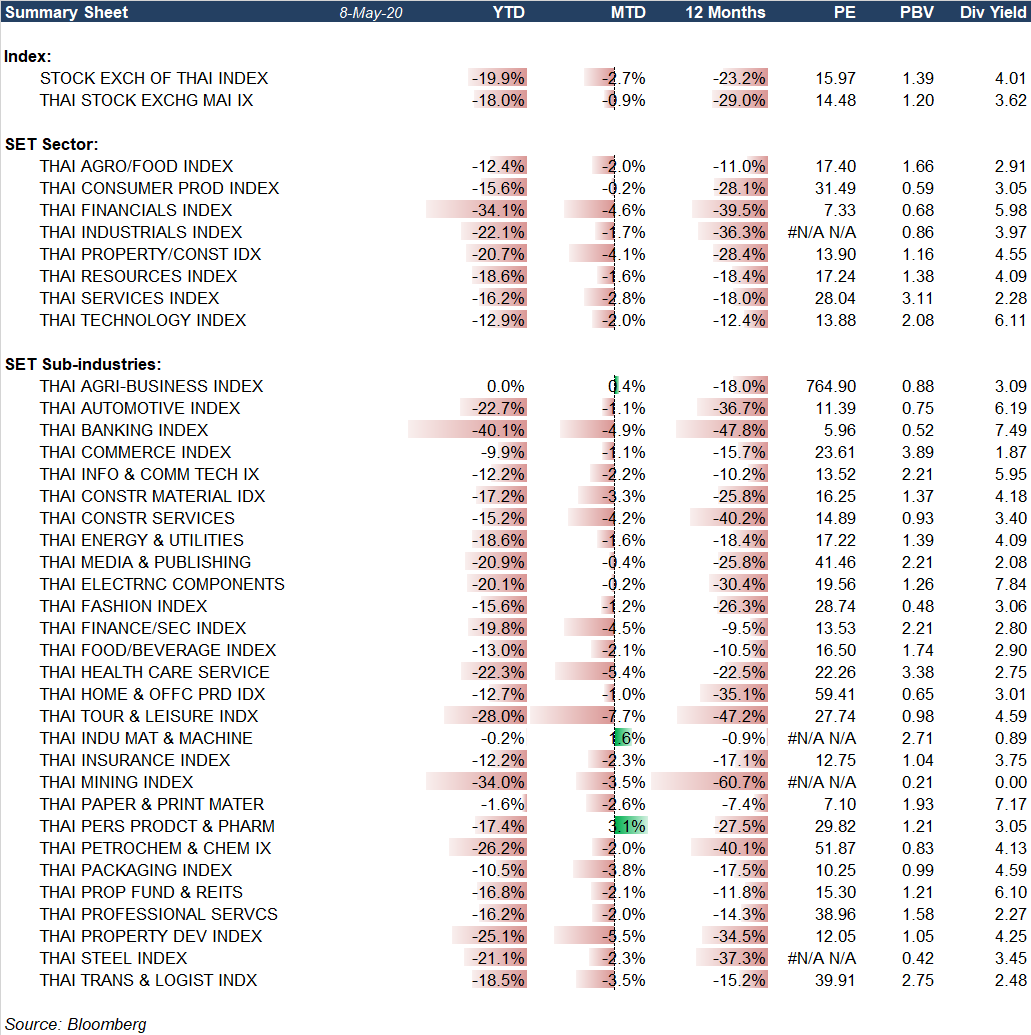Select row 'THAI FOOD/BEVERAGE INDEX'

click(516, 650)
